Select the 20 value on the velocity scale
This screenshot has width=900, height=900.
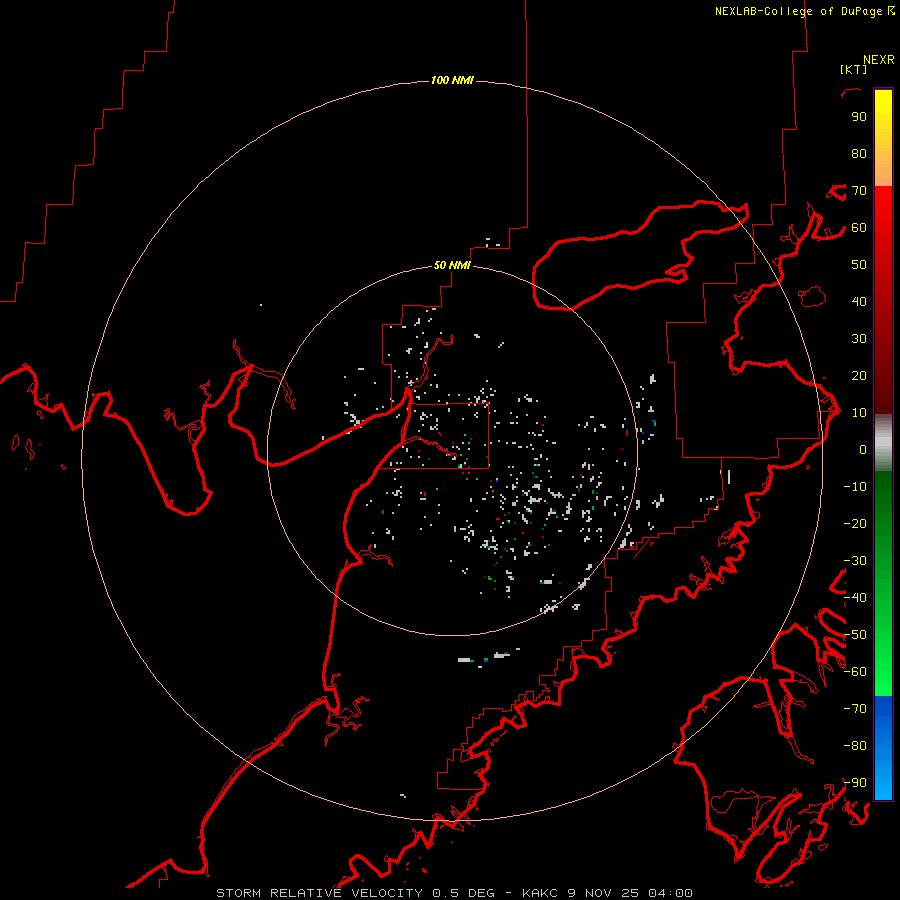point(859,375)
